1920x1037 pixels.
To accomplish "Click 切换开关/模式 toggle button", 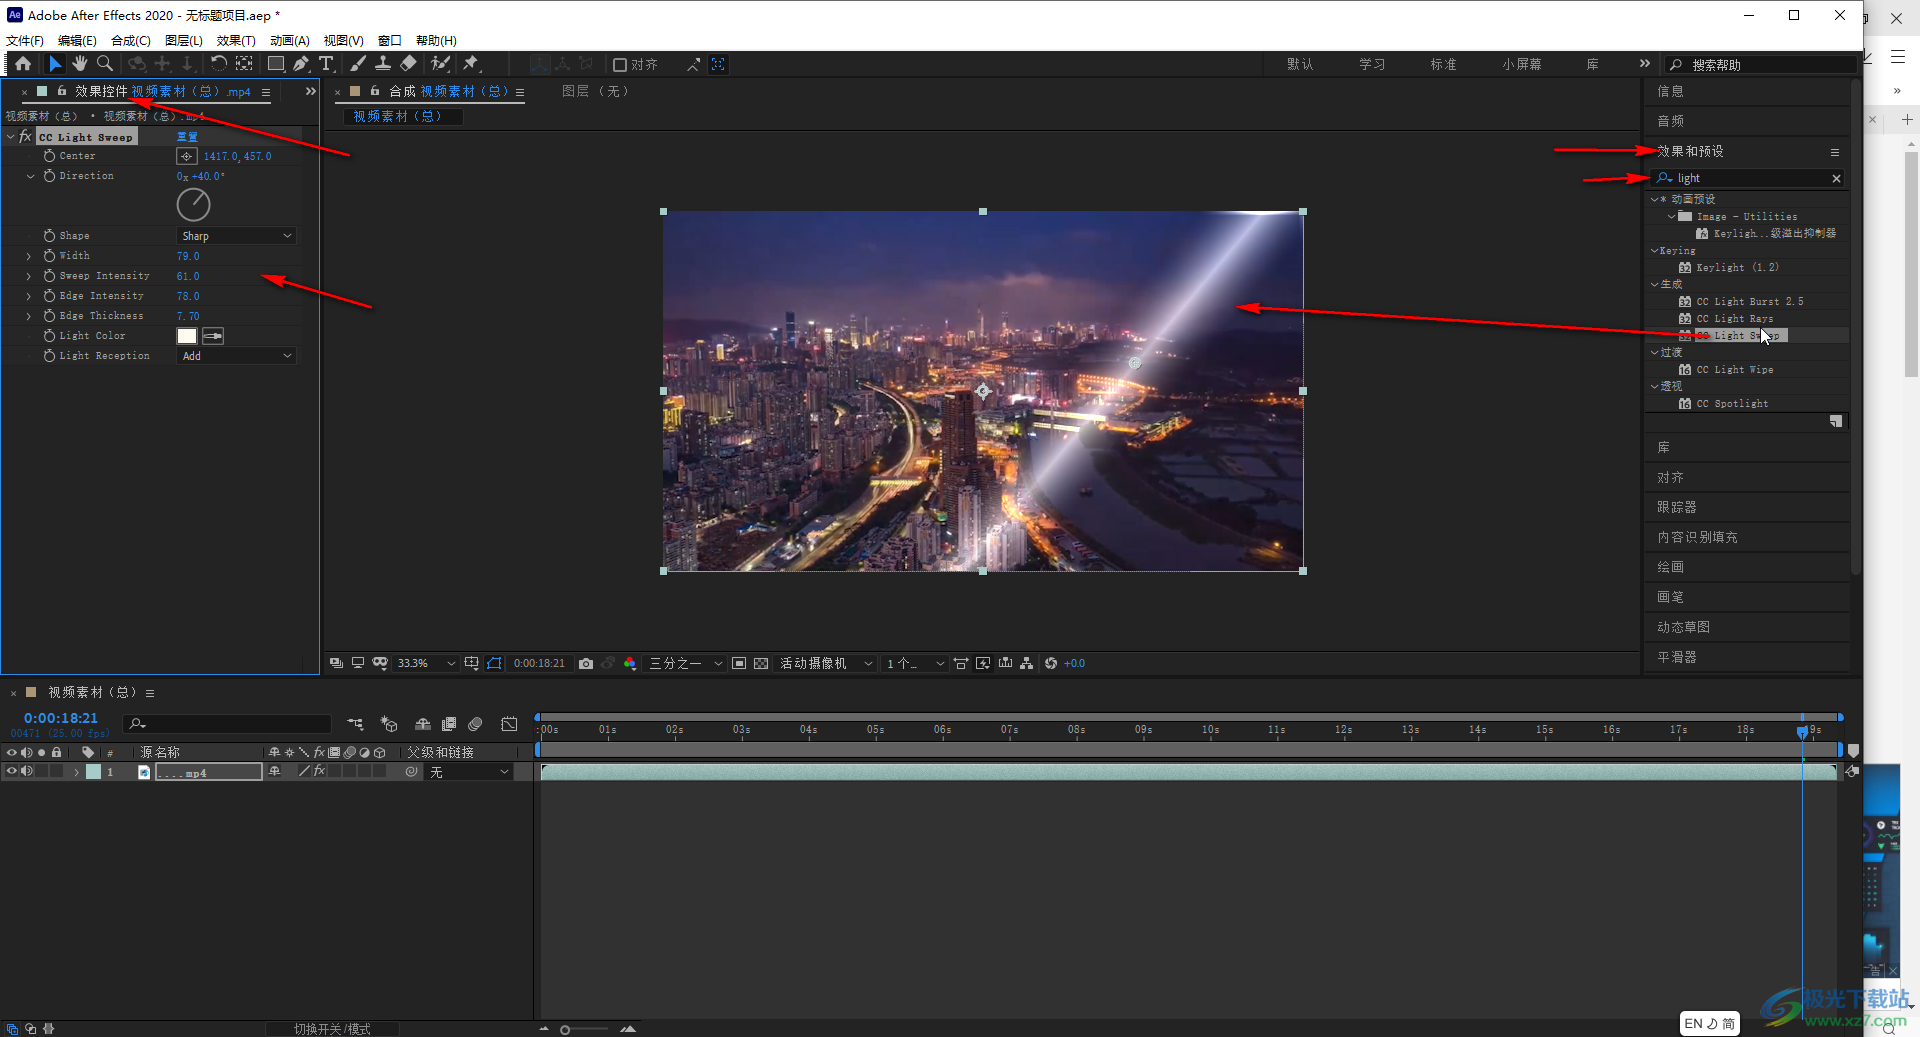I will (x=332, y=1029).
